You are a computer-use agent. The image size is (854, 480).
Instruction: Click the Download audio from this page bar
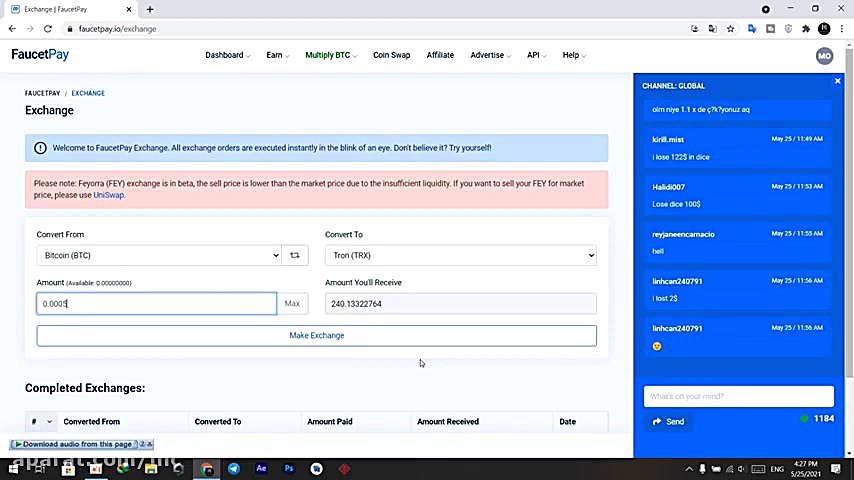pos(77,444)
